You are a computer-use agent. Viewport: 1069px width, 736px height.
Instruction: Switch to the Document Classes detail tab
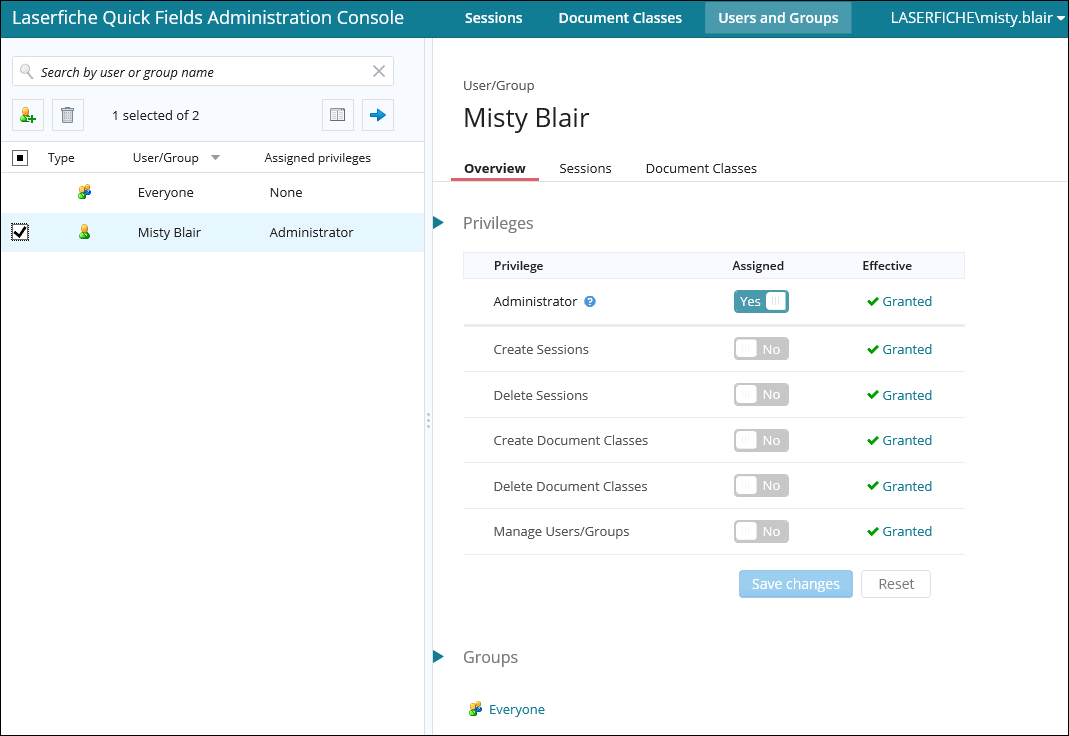pos(701,168)
